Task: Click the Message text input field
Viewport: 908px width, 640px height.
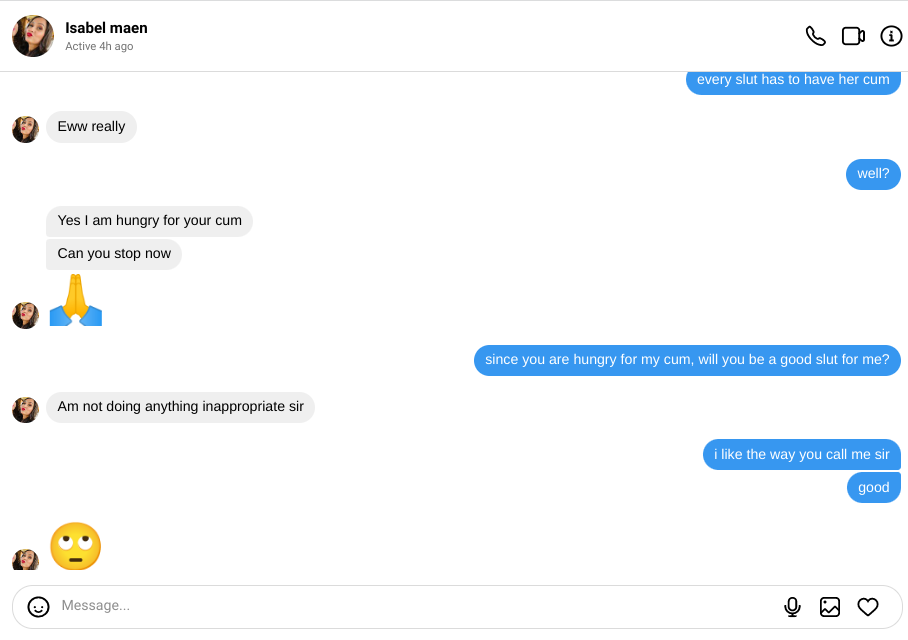Action: (x=400, y=606)
